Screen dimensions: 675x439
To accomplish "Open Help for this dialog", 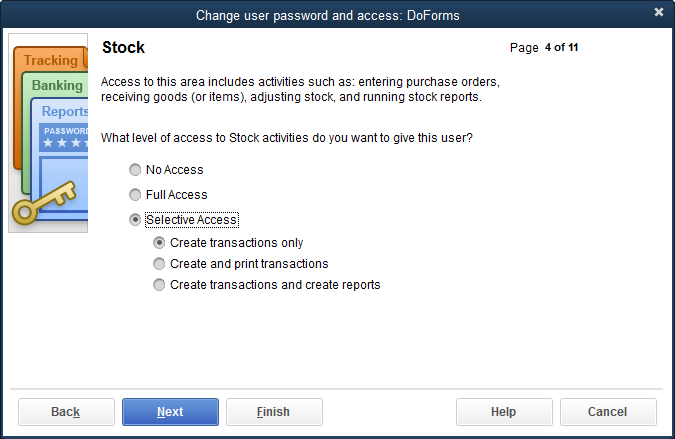I will (x=504, y=412).
